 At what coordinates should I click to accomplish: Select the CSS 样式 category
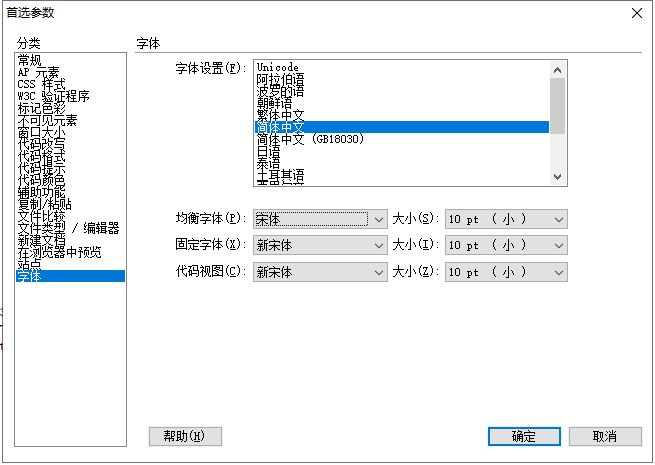[42, 85]
